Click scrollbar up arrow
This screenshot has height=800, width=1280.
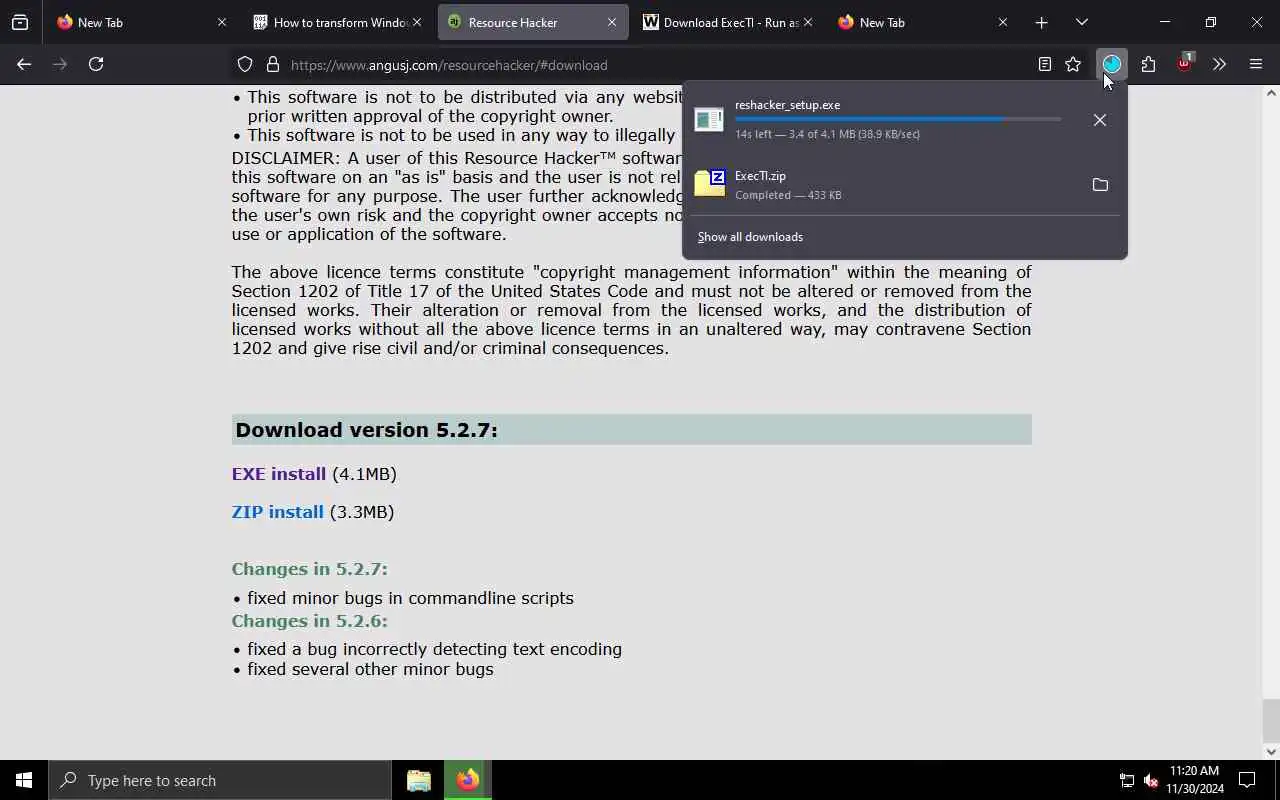1271,93
